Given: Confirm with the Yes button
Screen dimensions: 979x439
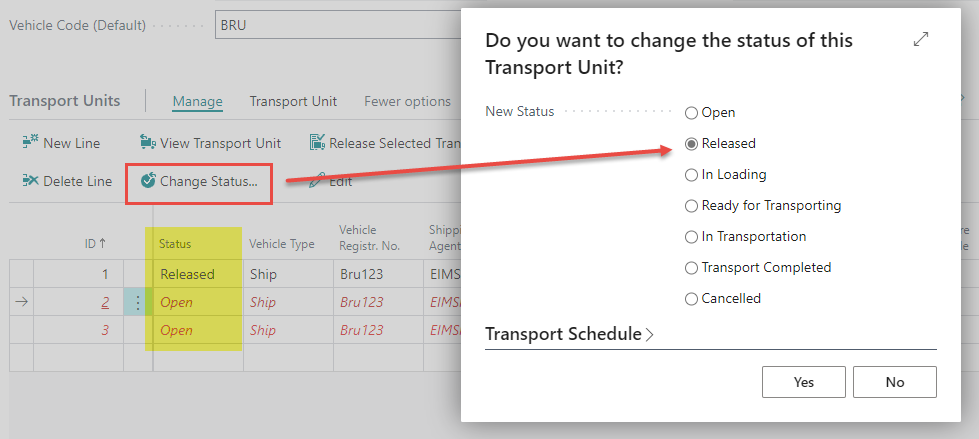Looking at the screenshot, I should pos(803,382).
